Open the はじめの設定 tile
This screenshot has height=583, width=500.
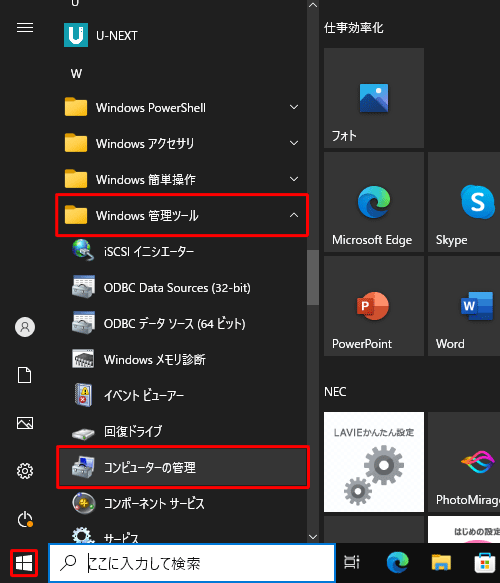464,529
